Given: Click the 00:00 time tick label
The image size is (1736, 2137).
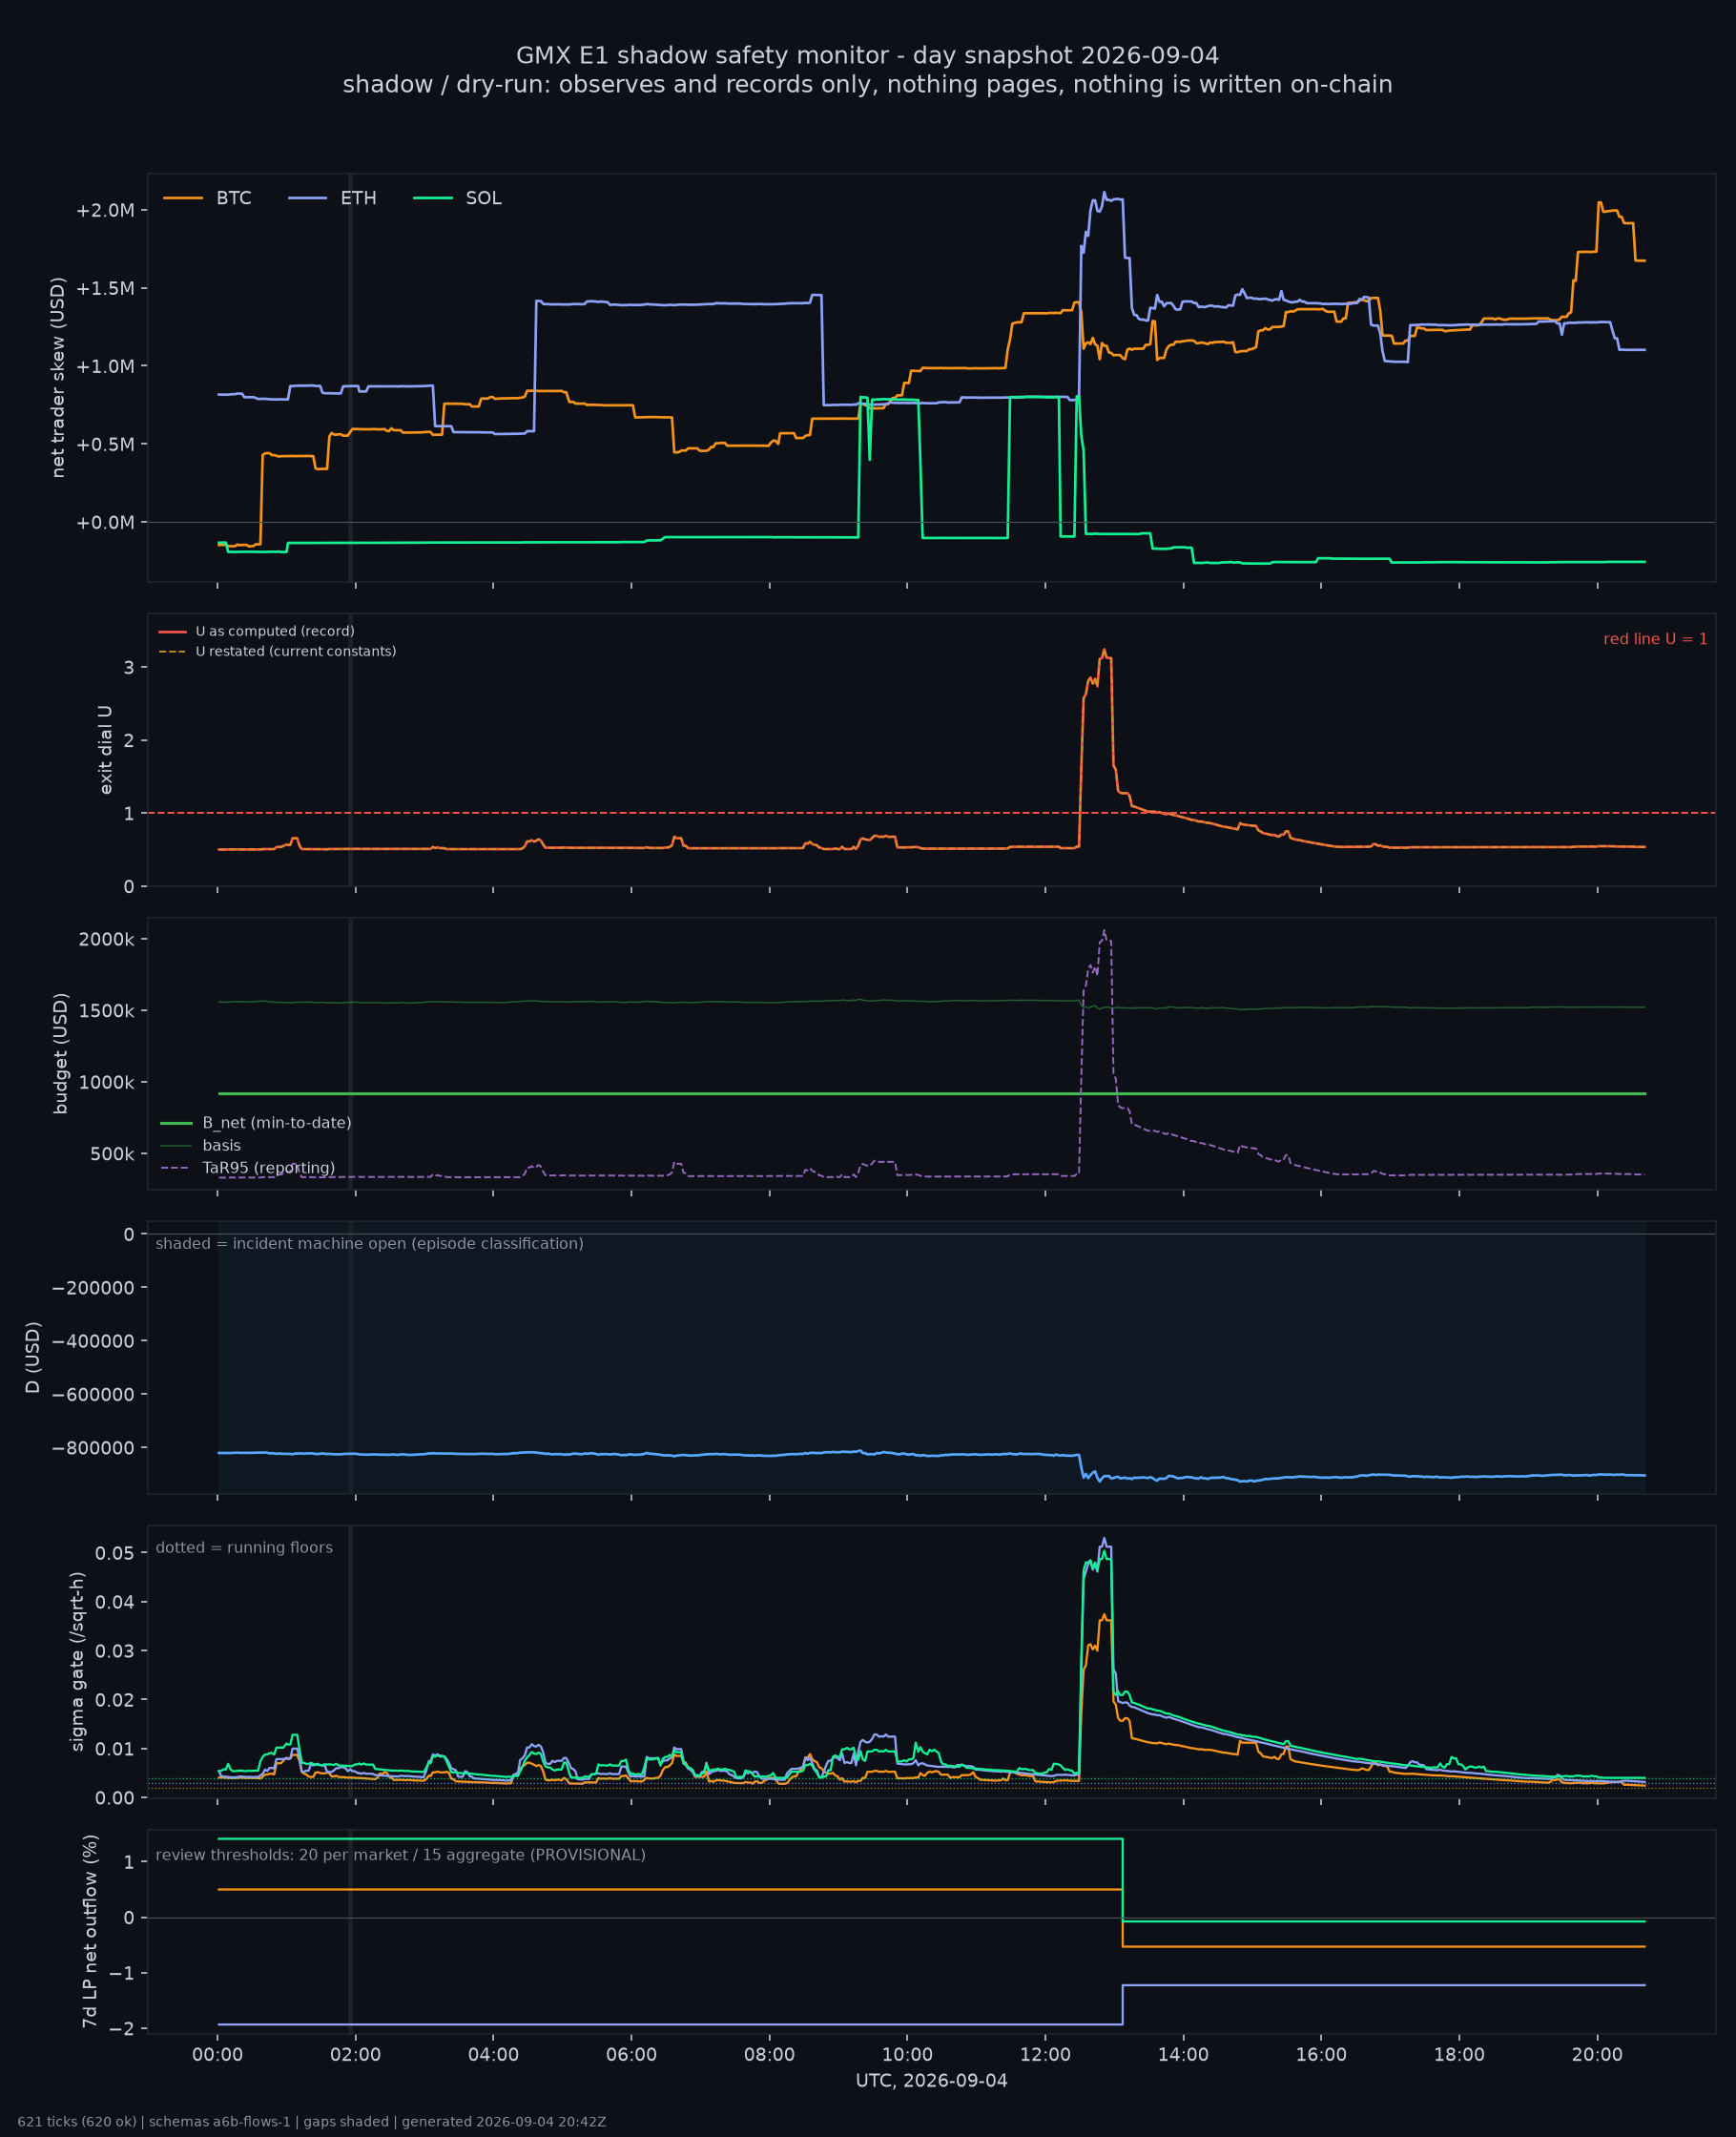Looking at the screenshot, I should (218, 2054).
